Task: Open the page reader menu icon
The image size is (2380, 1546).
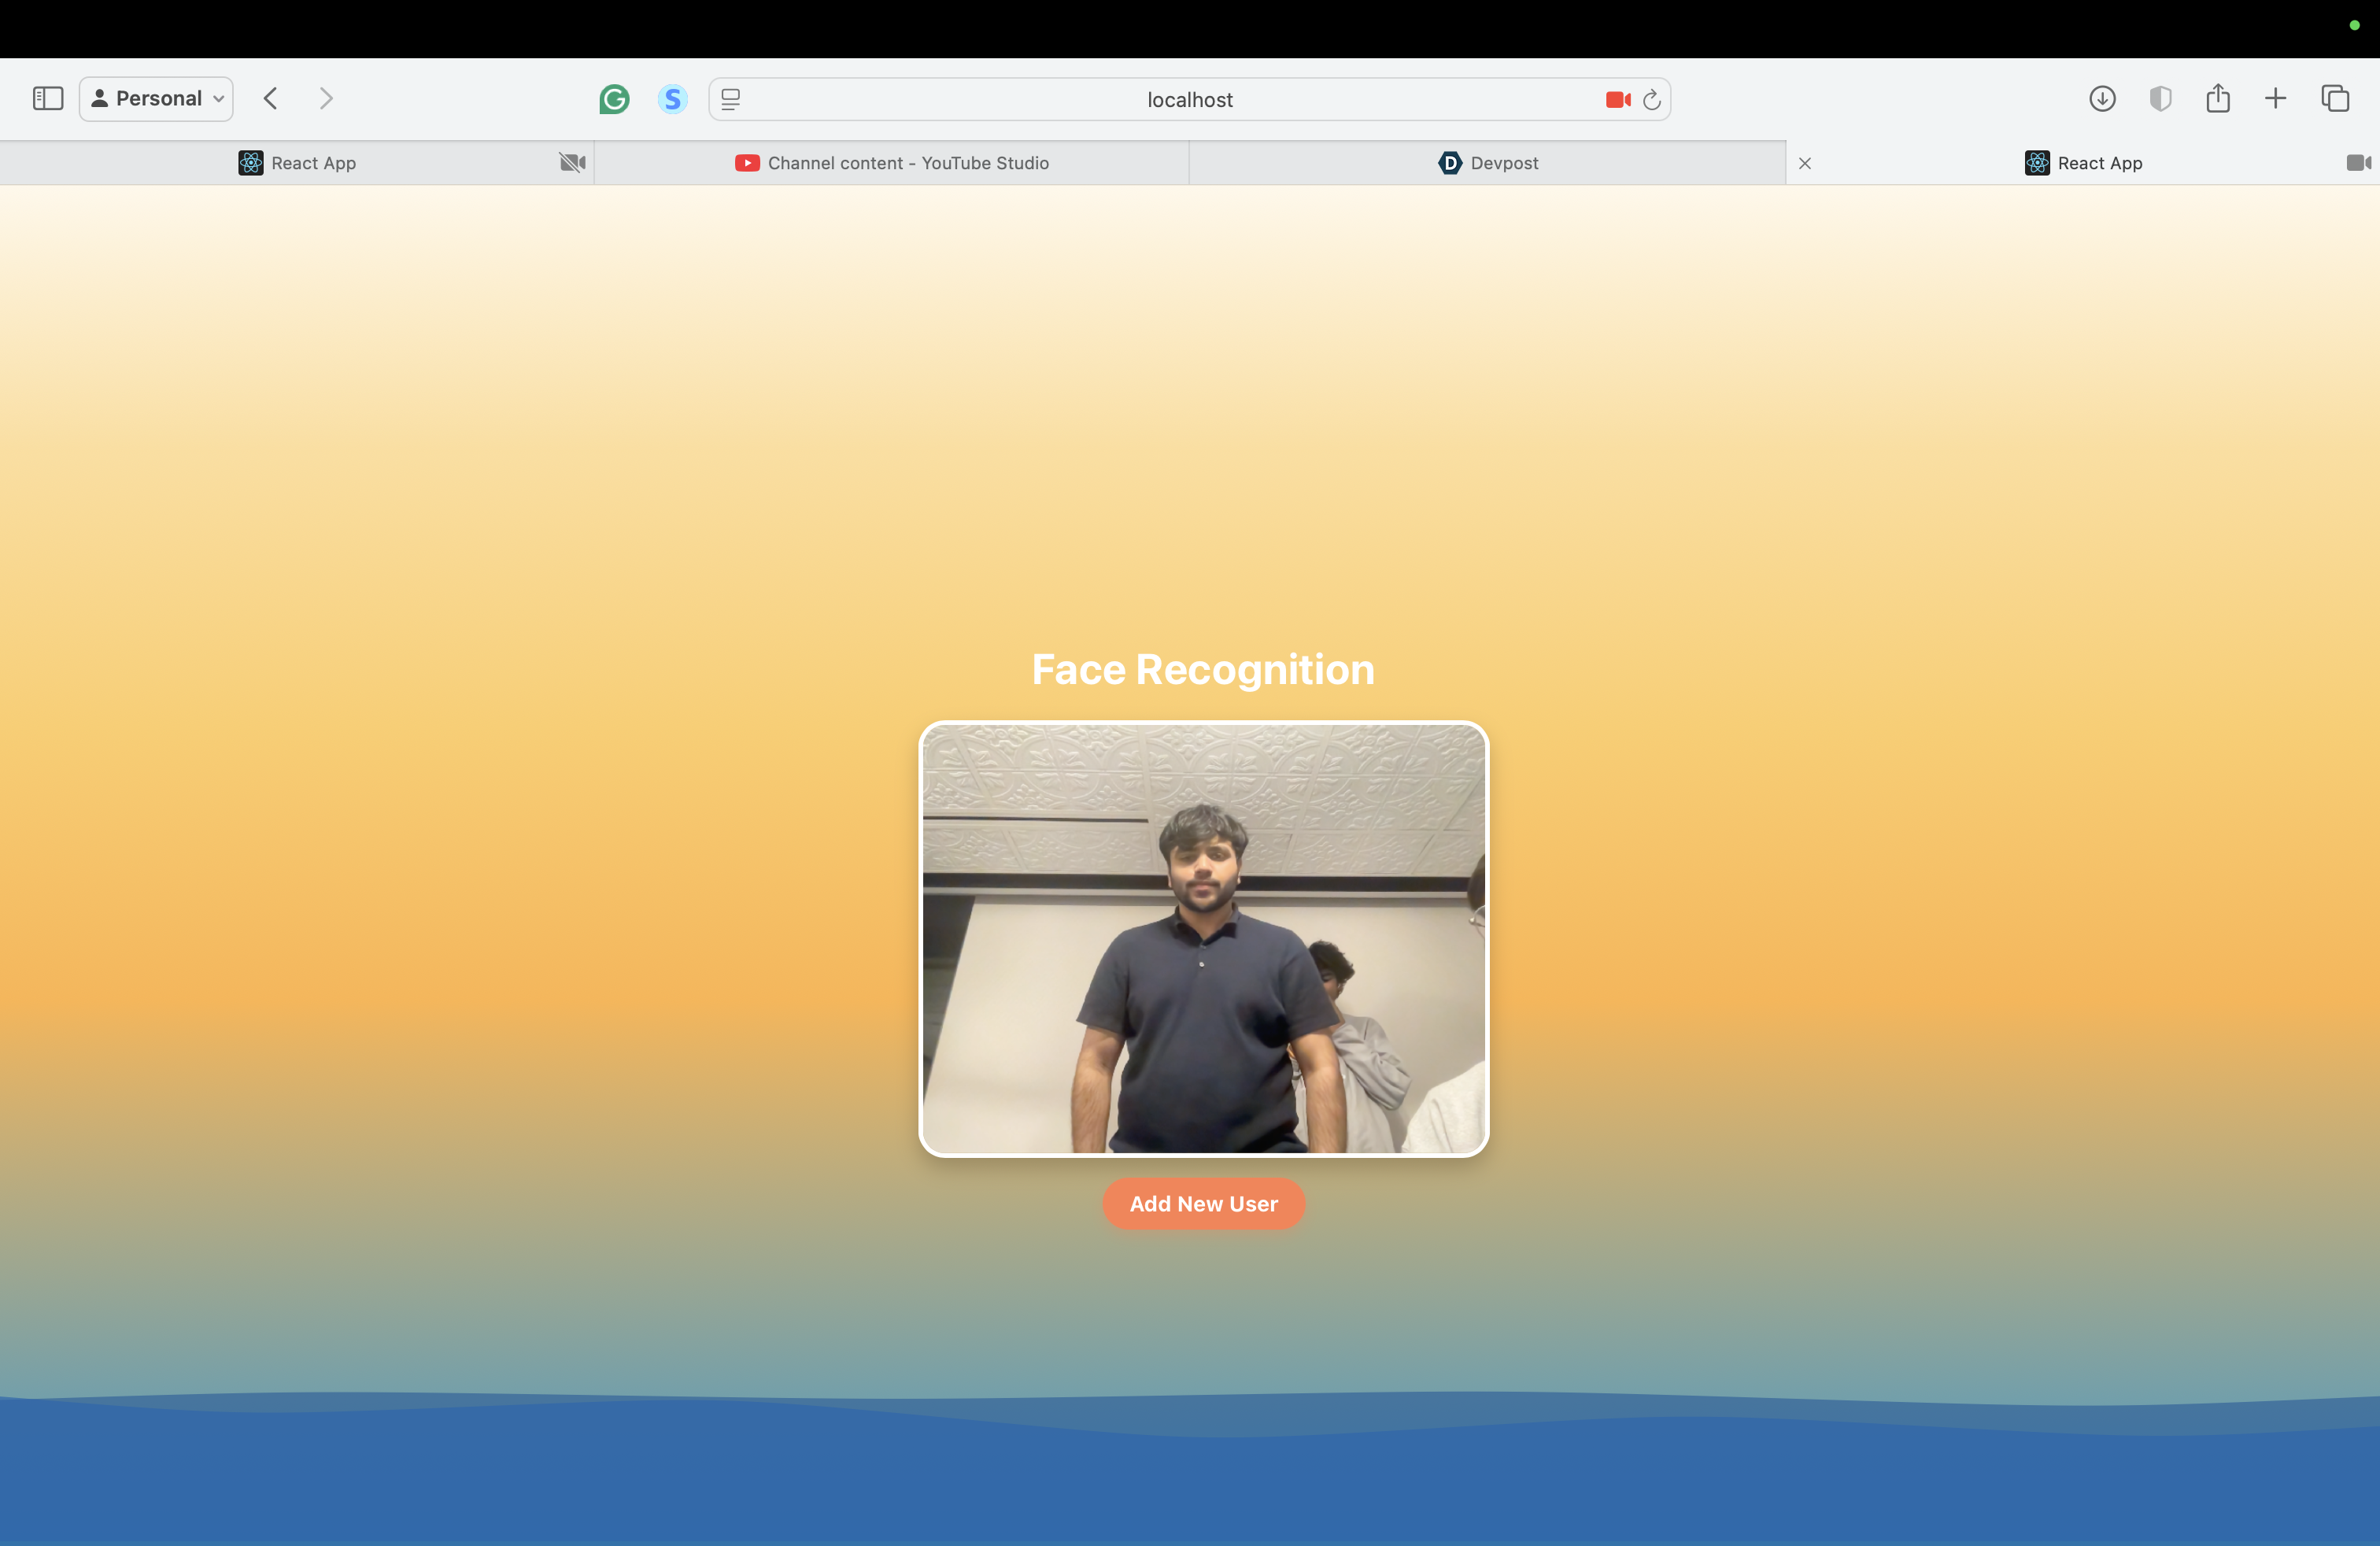Action: [731, 99]
